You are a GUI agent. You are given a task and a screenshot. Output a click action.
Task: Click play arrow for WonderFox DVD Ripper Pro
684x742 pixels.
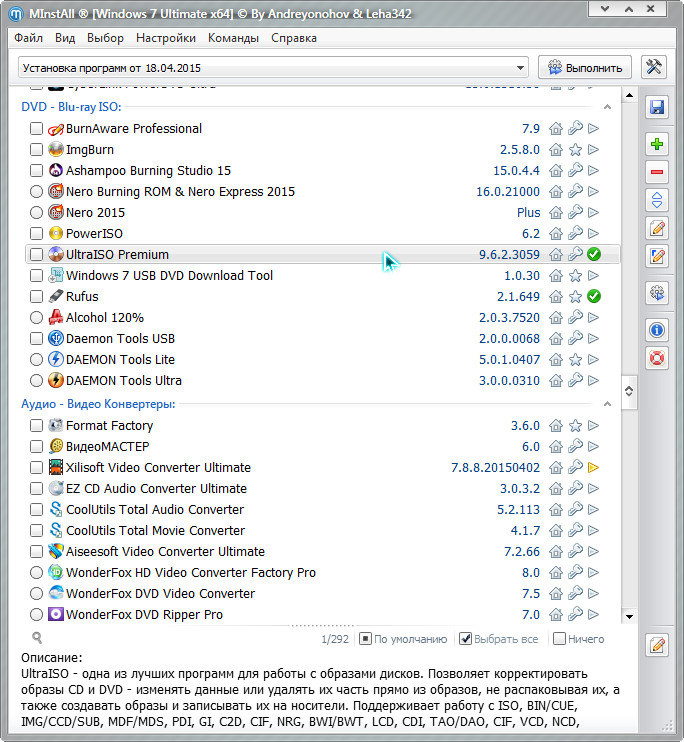[x=594, y=614]
